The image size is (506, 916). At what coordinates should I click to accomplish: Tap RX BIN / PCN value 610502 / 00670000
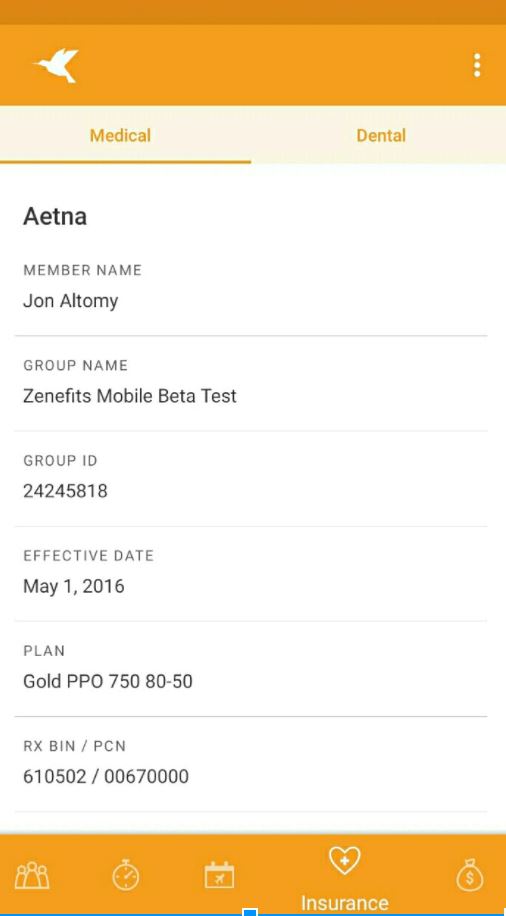coord(106,777)
